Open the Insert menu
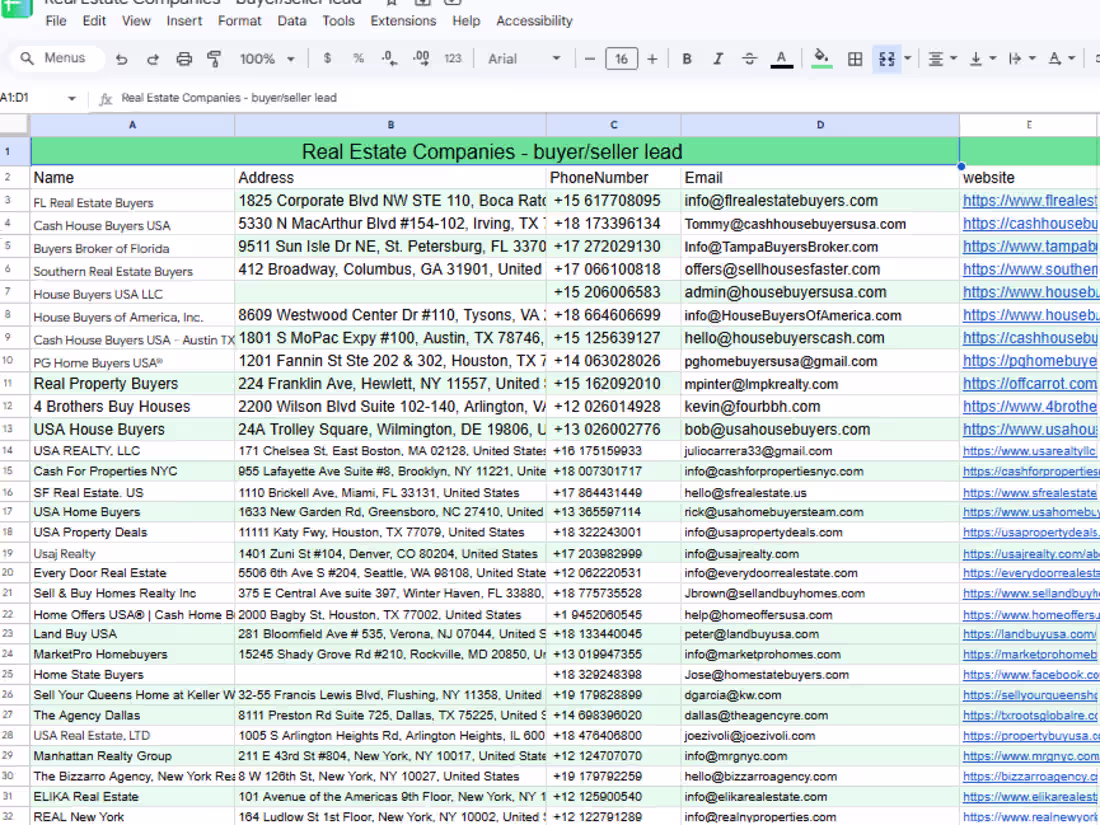Image resolution: width=1100 pixels, height=825 pixels. click(185, 21)
